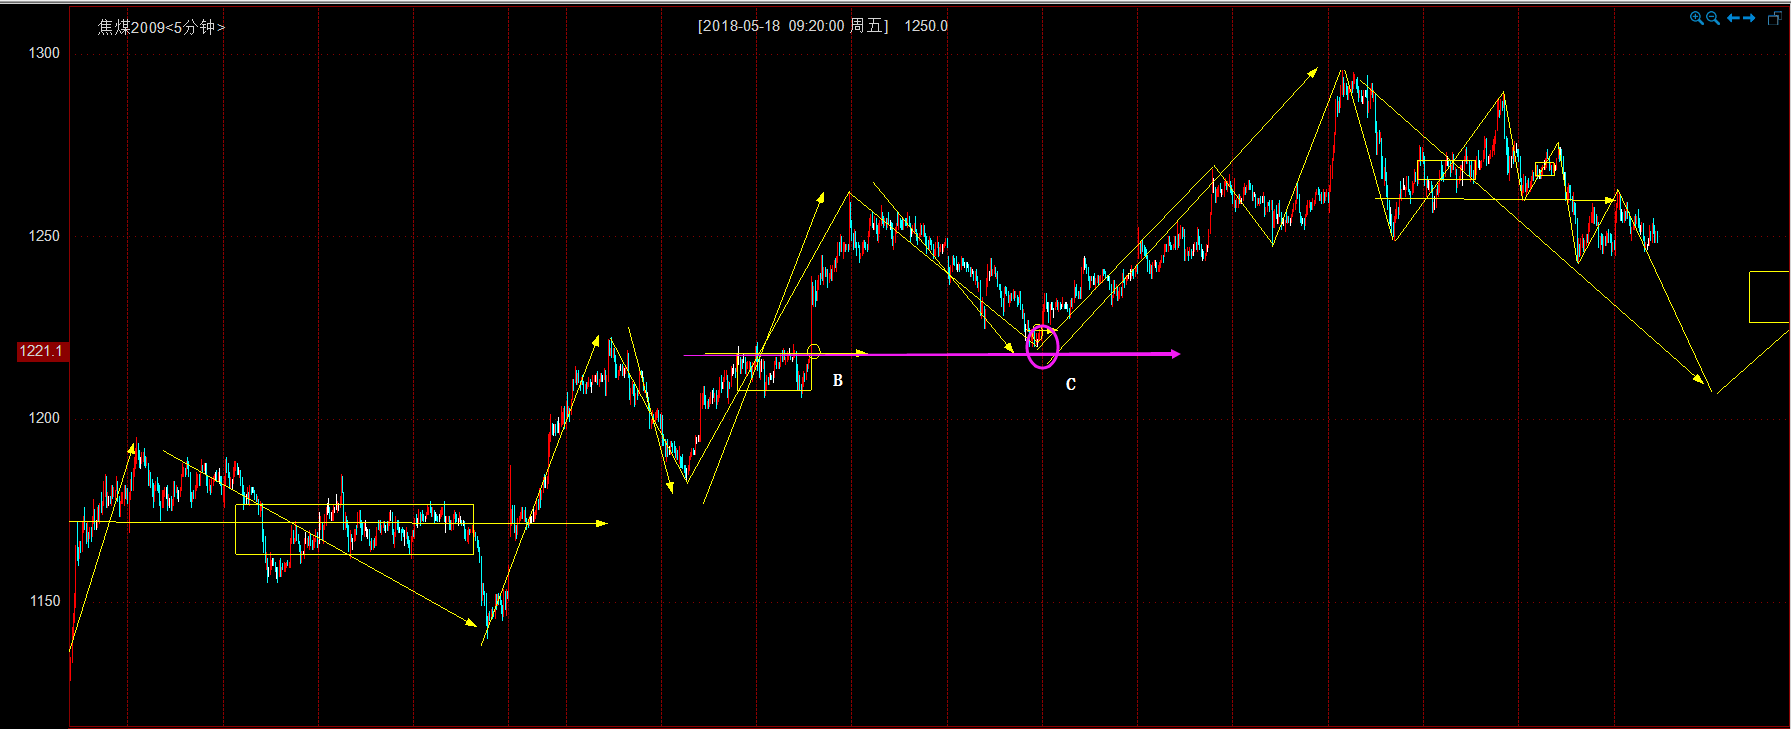Restore chart window with overlapping-squares icon
This screenshot has width=1791, height=729.
1775,18
